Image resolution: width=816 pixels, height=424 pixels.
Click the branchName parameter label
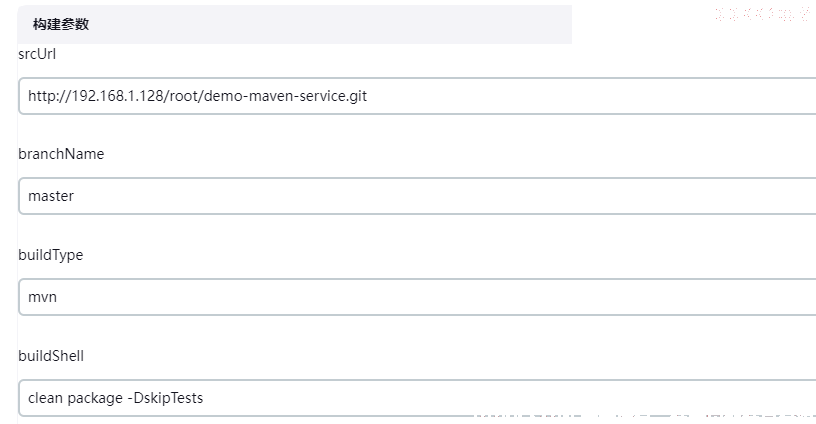61,154
